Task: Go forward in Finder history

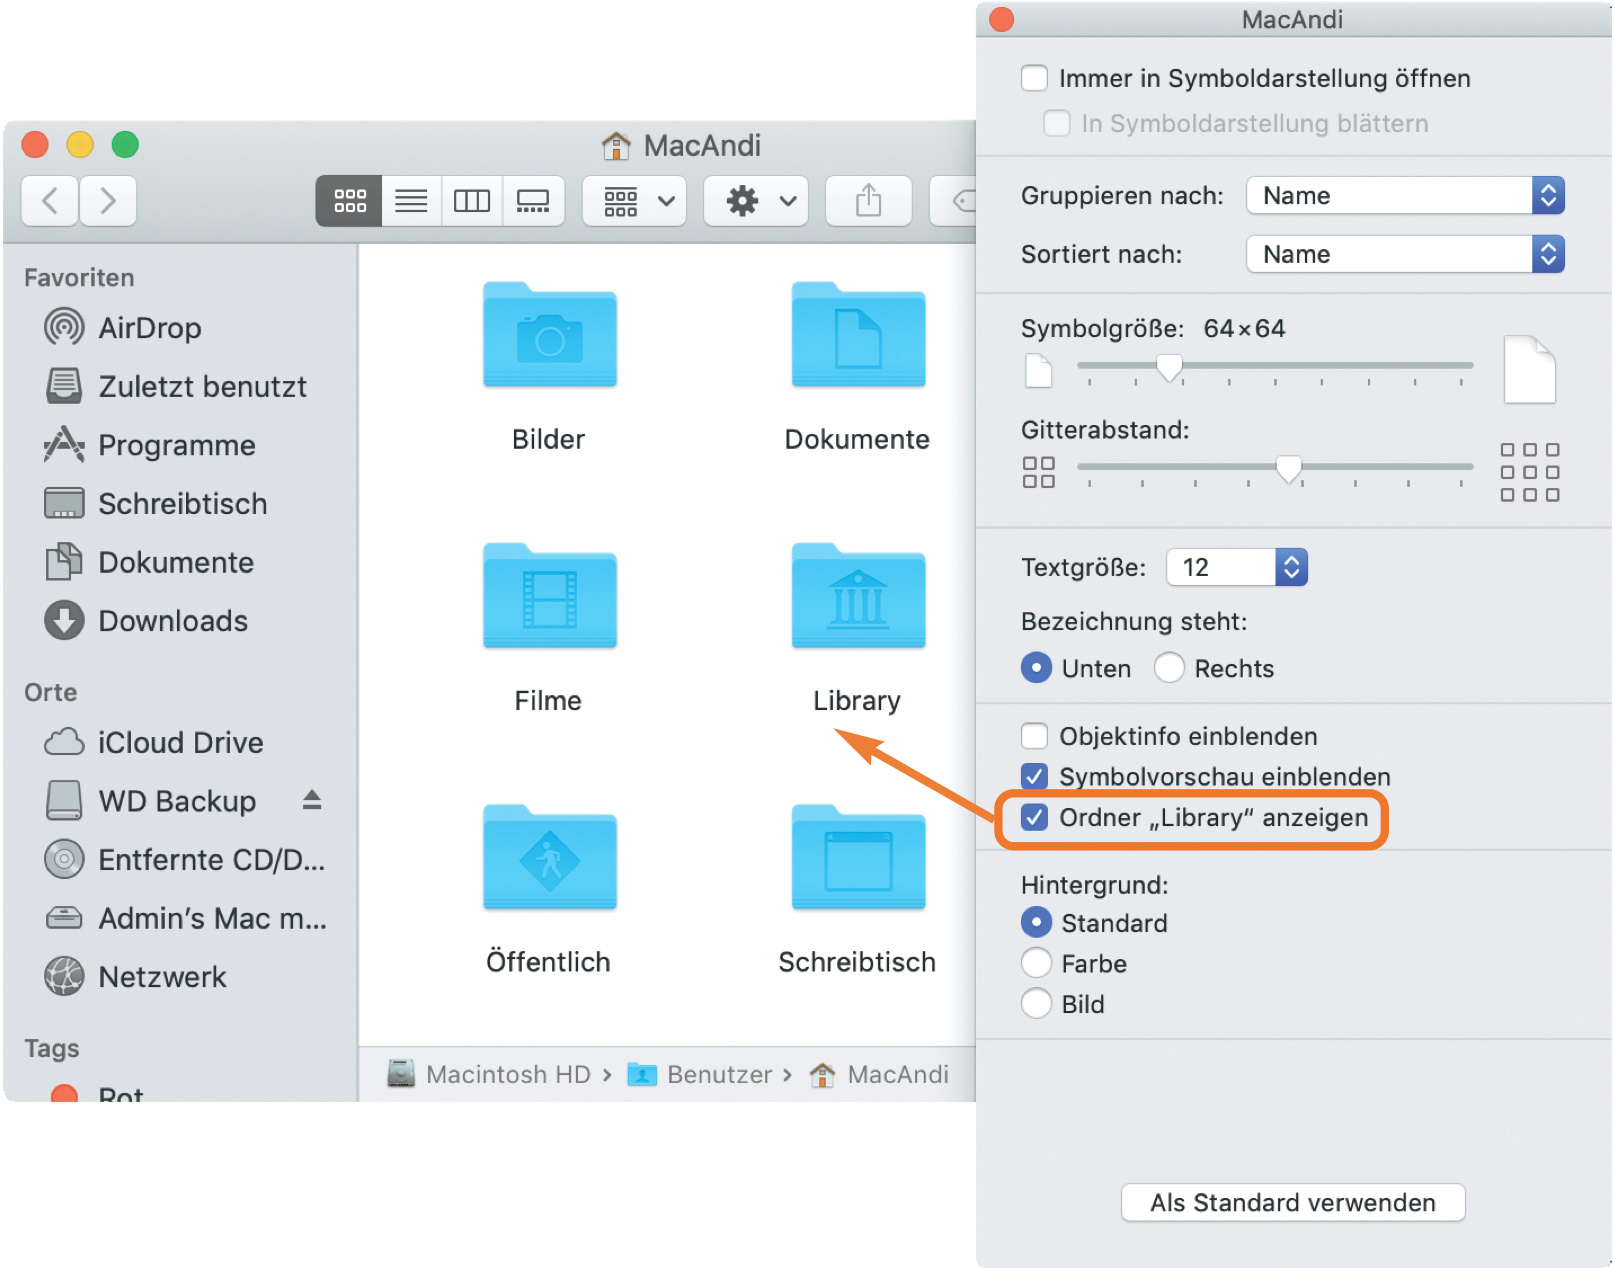Action: (x=108, y=201)
